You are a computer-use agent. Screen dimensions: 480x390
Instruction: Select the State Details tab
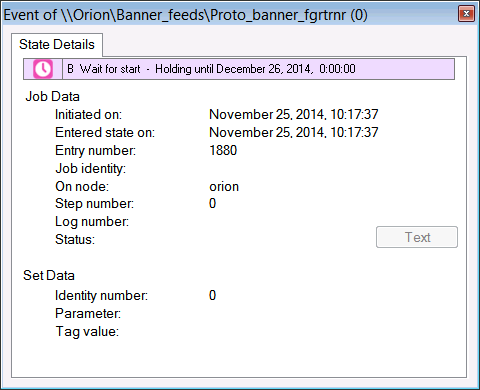point(57,44)
